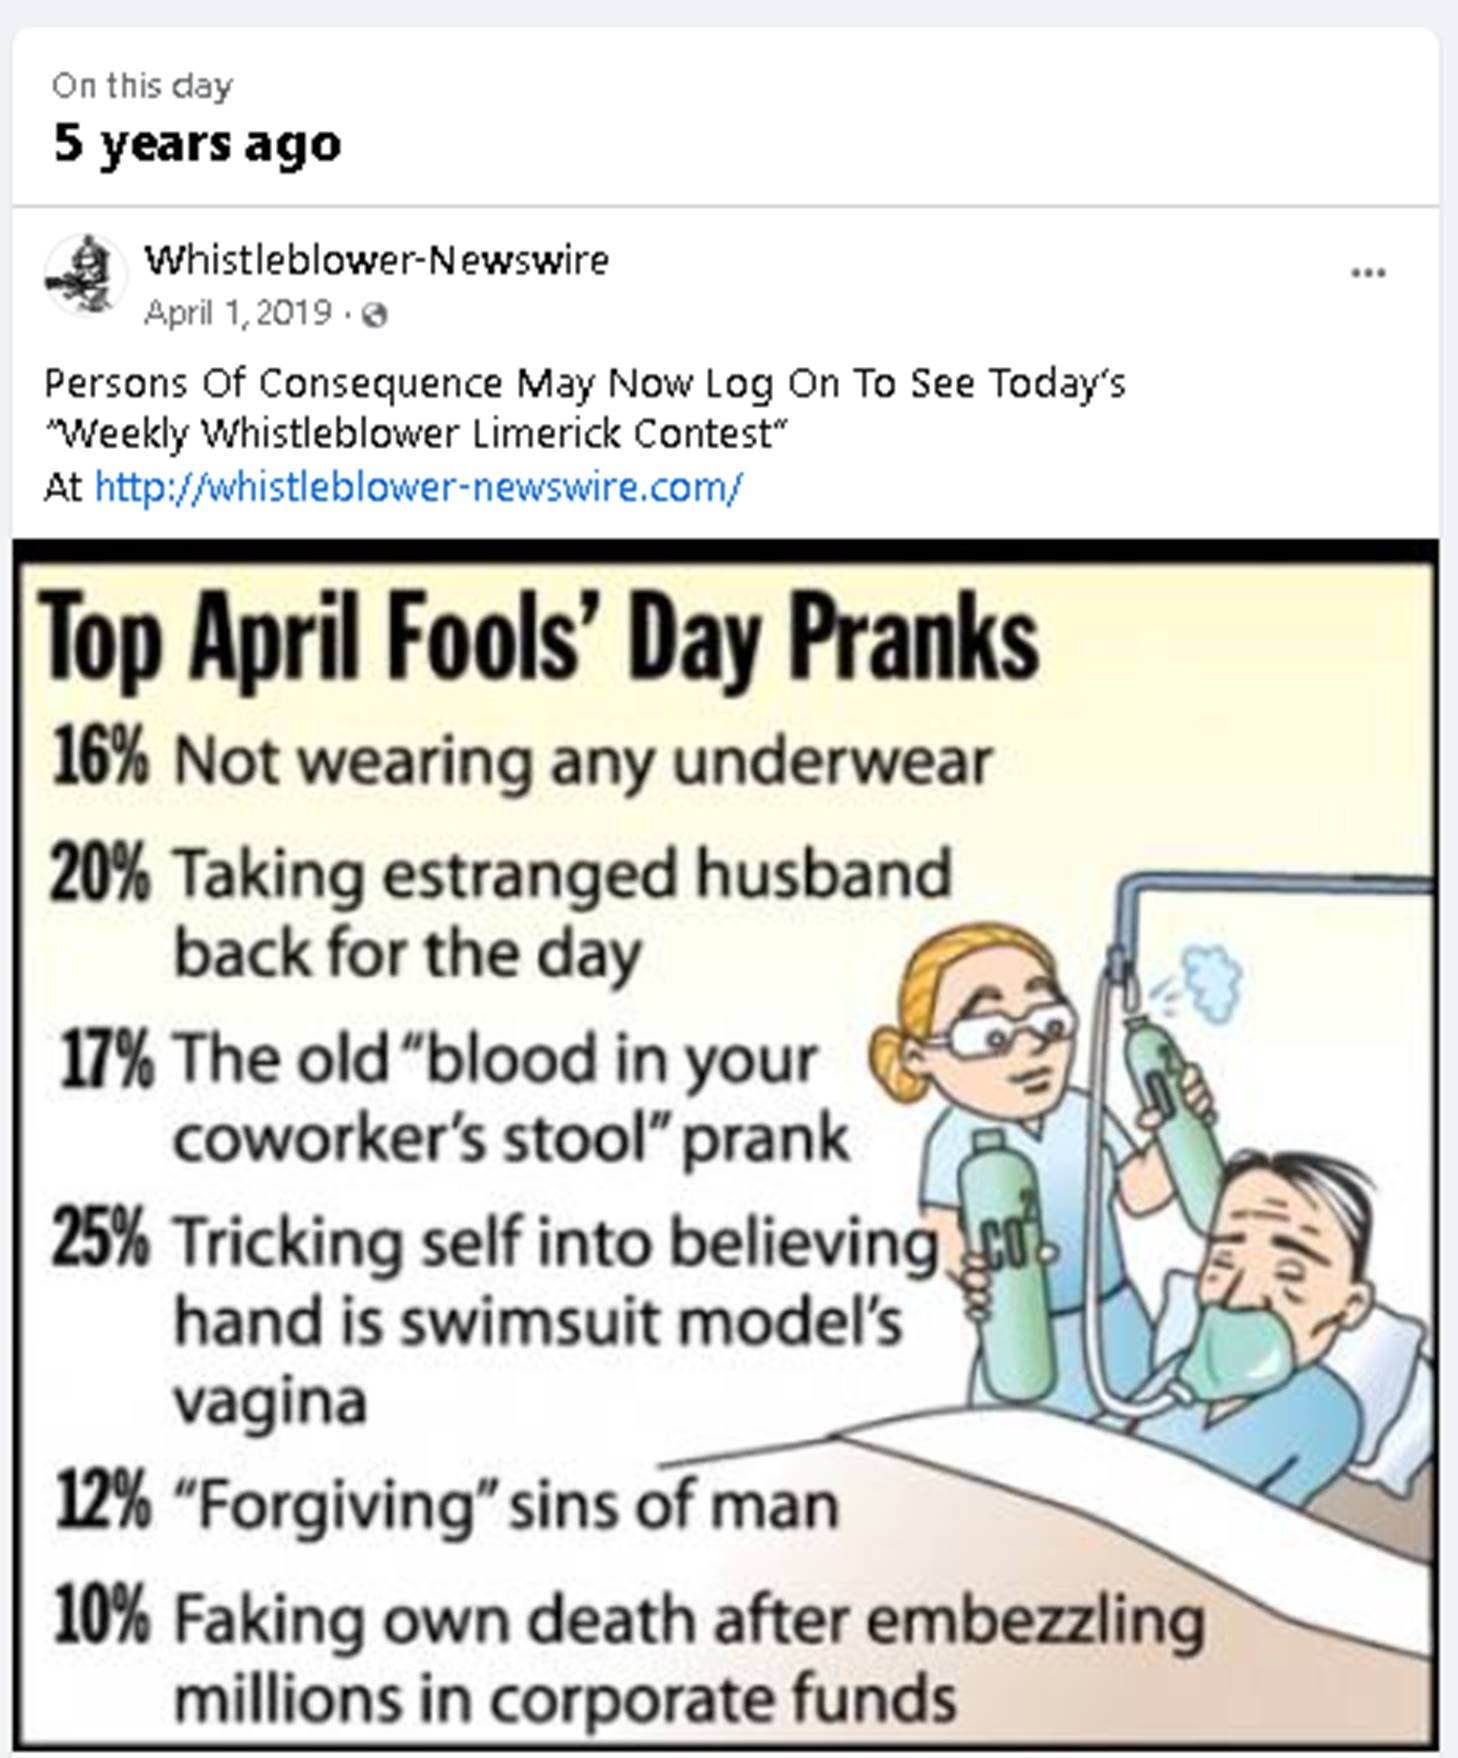Click the "Weekly Whistleblower Limerick Contest" text
The image size is (1458, 1758).
click(x=415, y=434)
